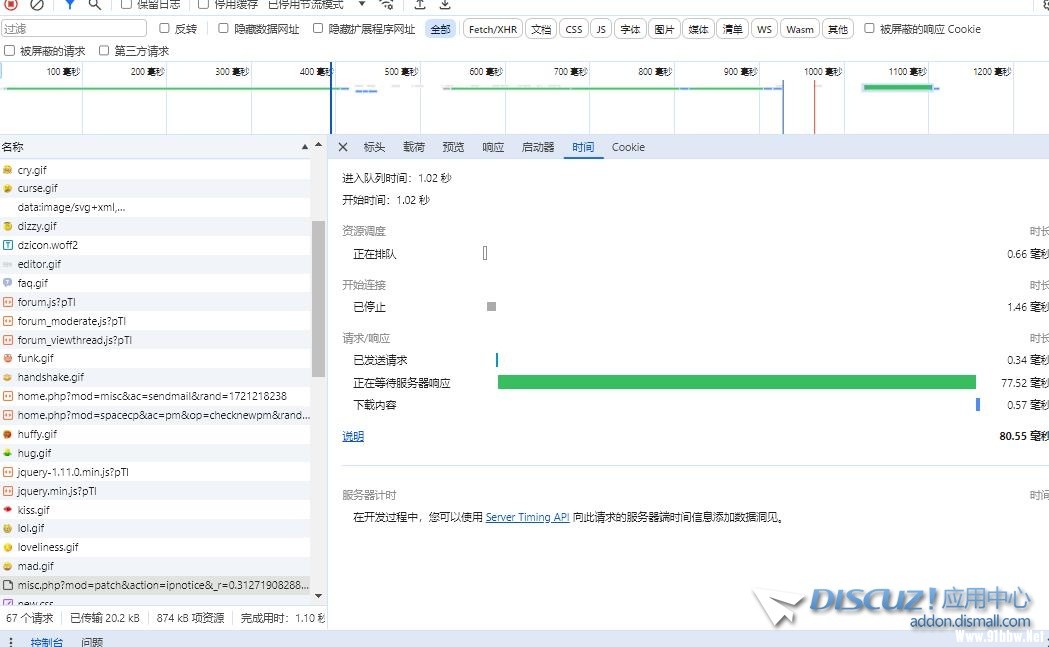Clear the network log
This screenshot has width=1049, height=647.
[37, 4]
